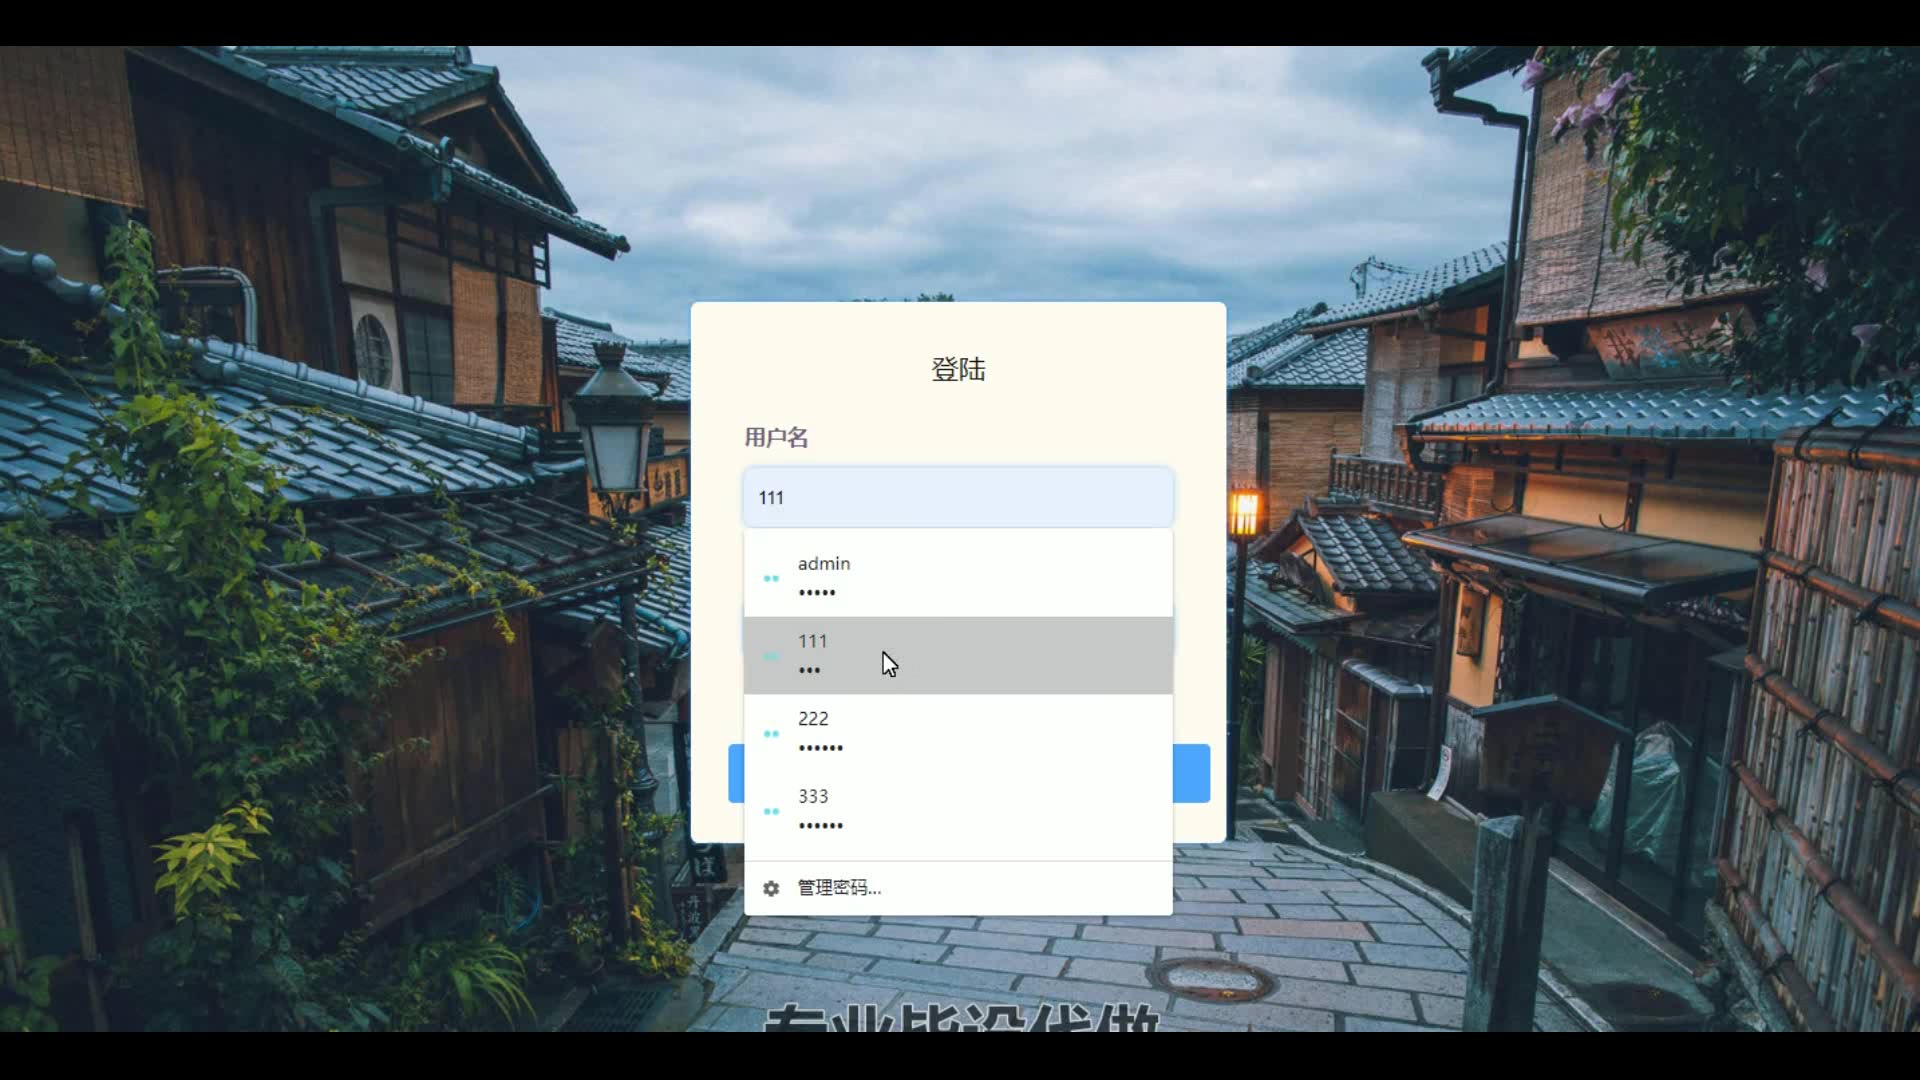Click the 用户名 field label
The image size is (1920, 1080).
tap(776, 437)
